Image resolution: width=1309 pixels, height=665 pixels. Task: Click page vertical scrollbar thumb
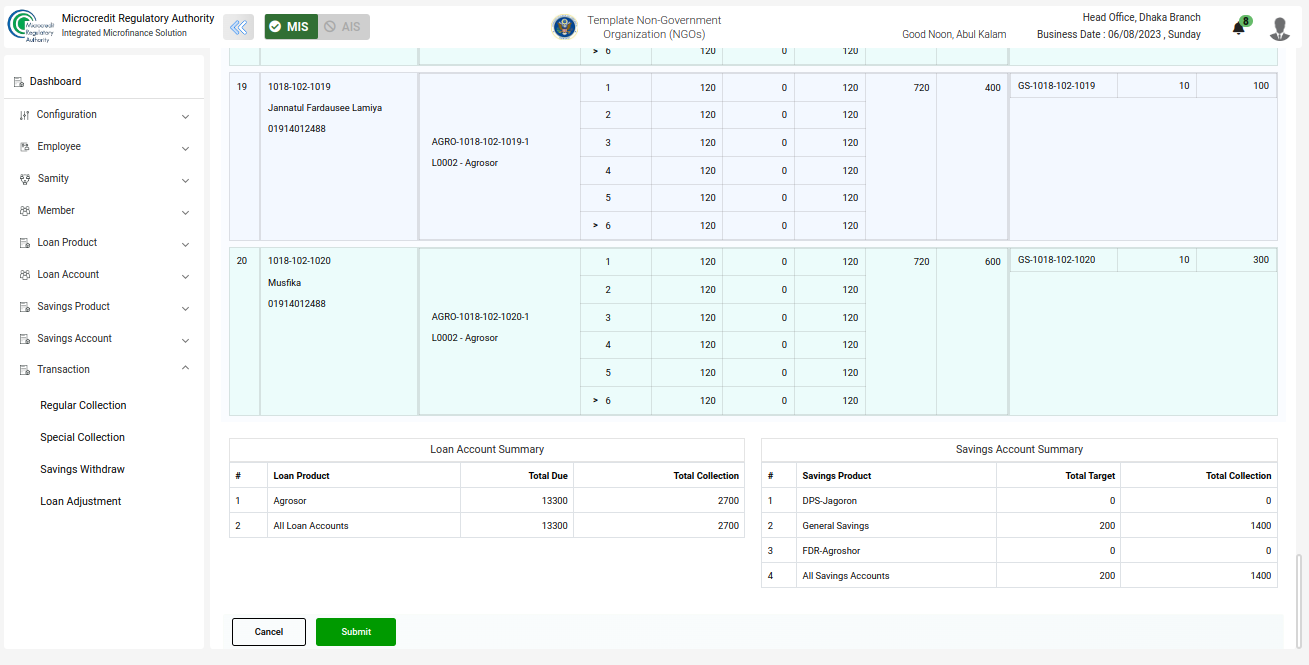tap(1299, 600)
